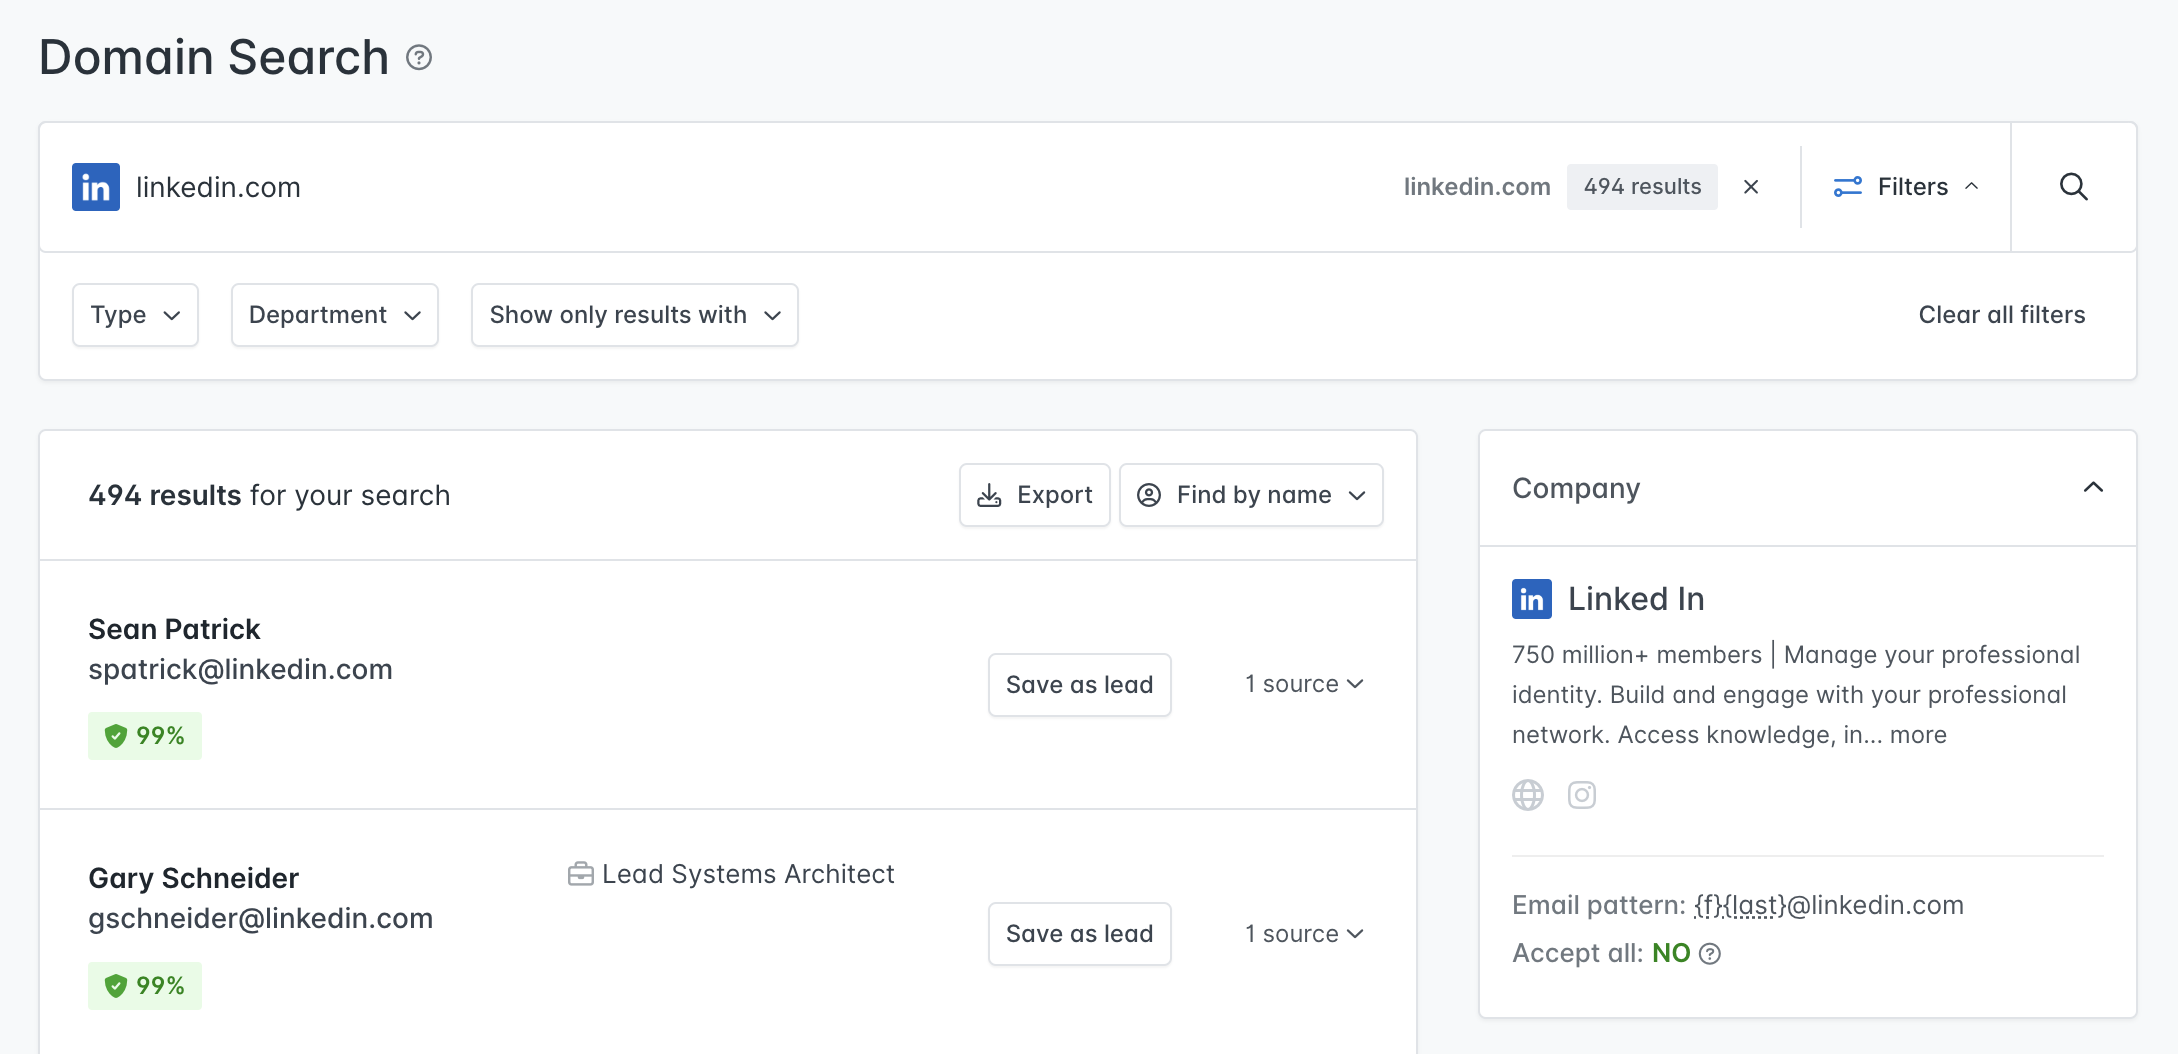Click 'more' to expand company description
Viewport: 2178px width, 1054px height.
pyautogui.click(x=1918, y=735)
